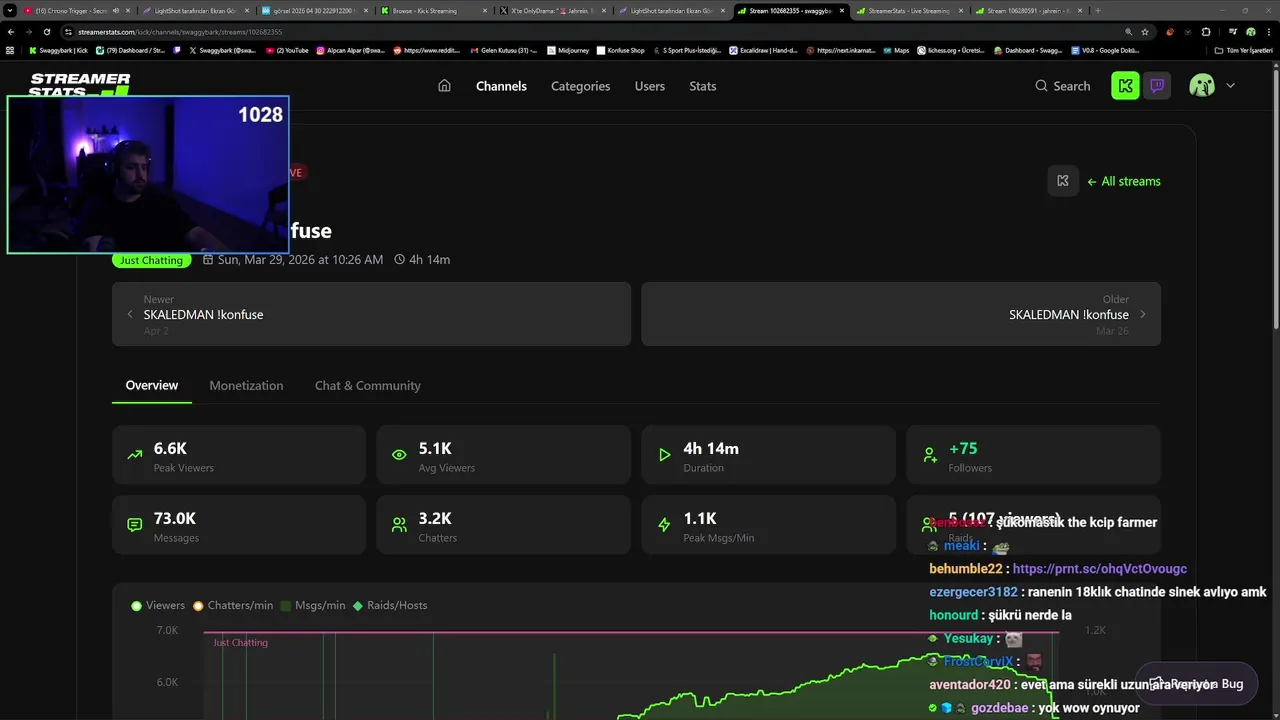Click the stream date Sun, Mar 29, 2026
1280x720 pixels.
tap(300, 259)
